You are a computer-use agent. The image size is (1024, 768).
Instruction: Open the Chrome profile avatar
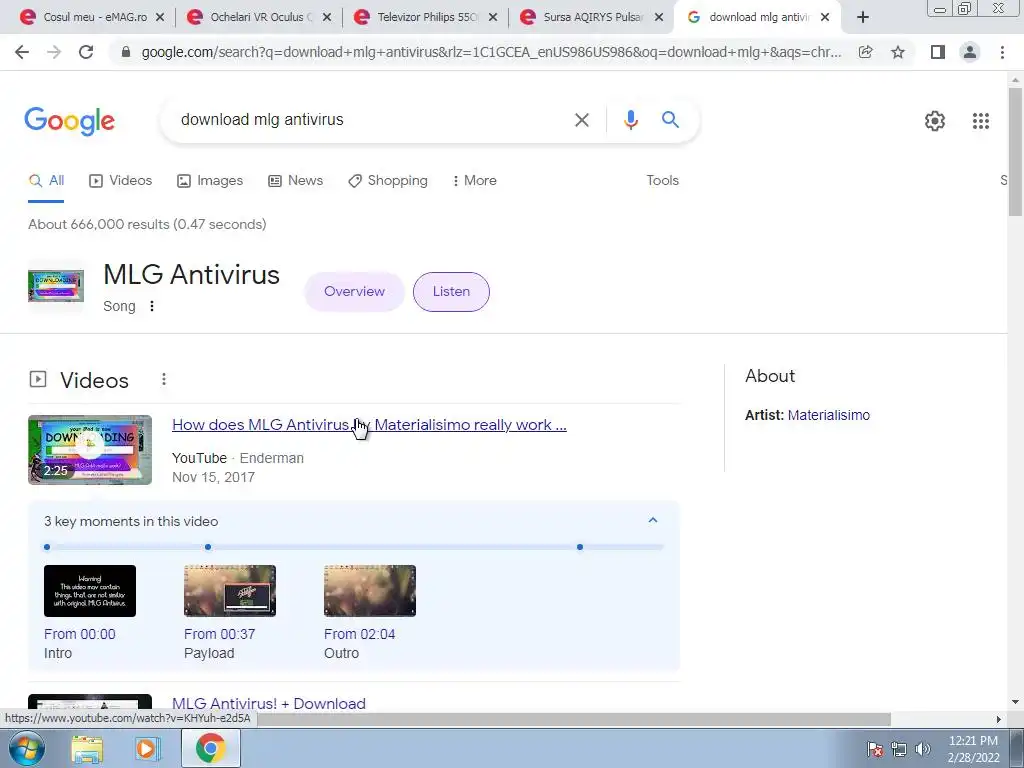970,52
